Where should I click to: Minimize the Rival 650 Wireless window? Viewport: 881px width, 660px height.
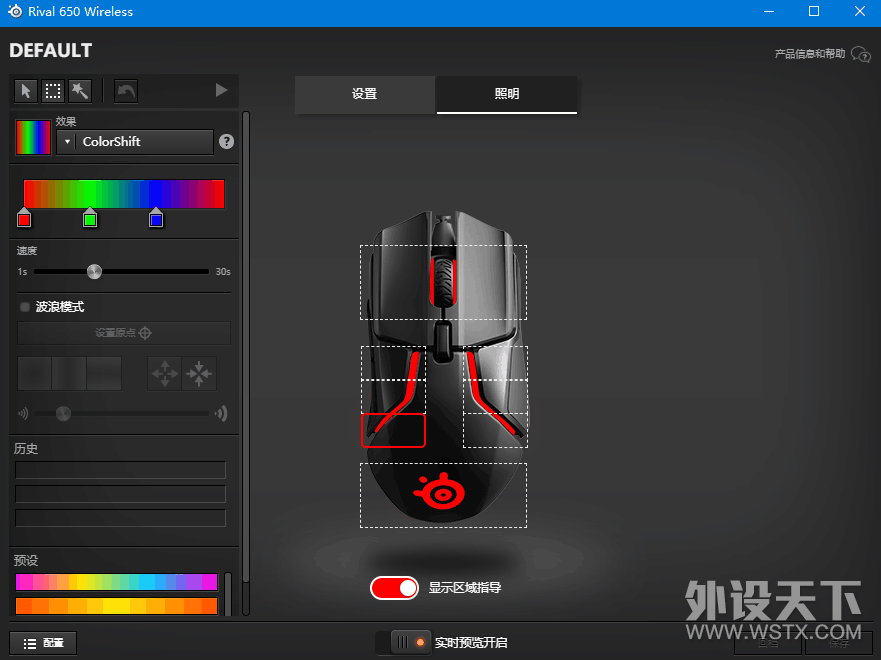[769, 11]
